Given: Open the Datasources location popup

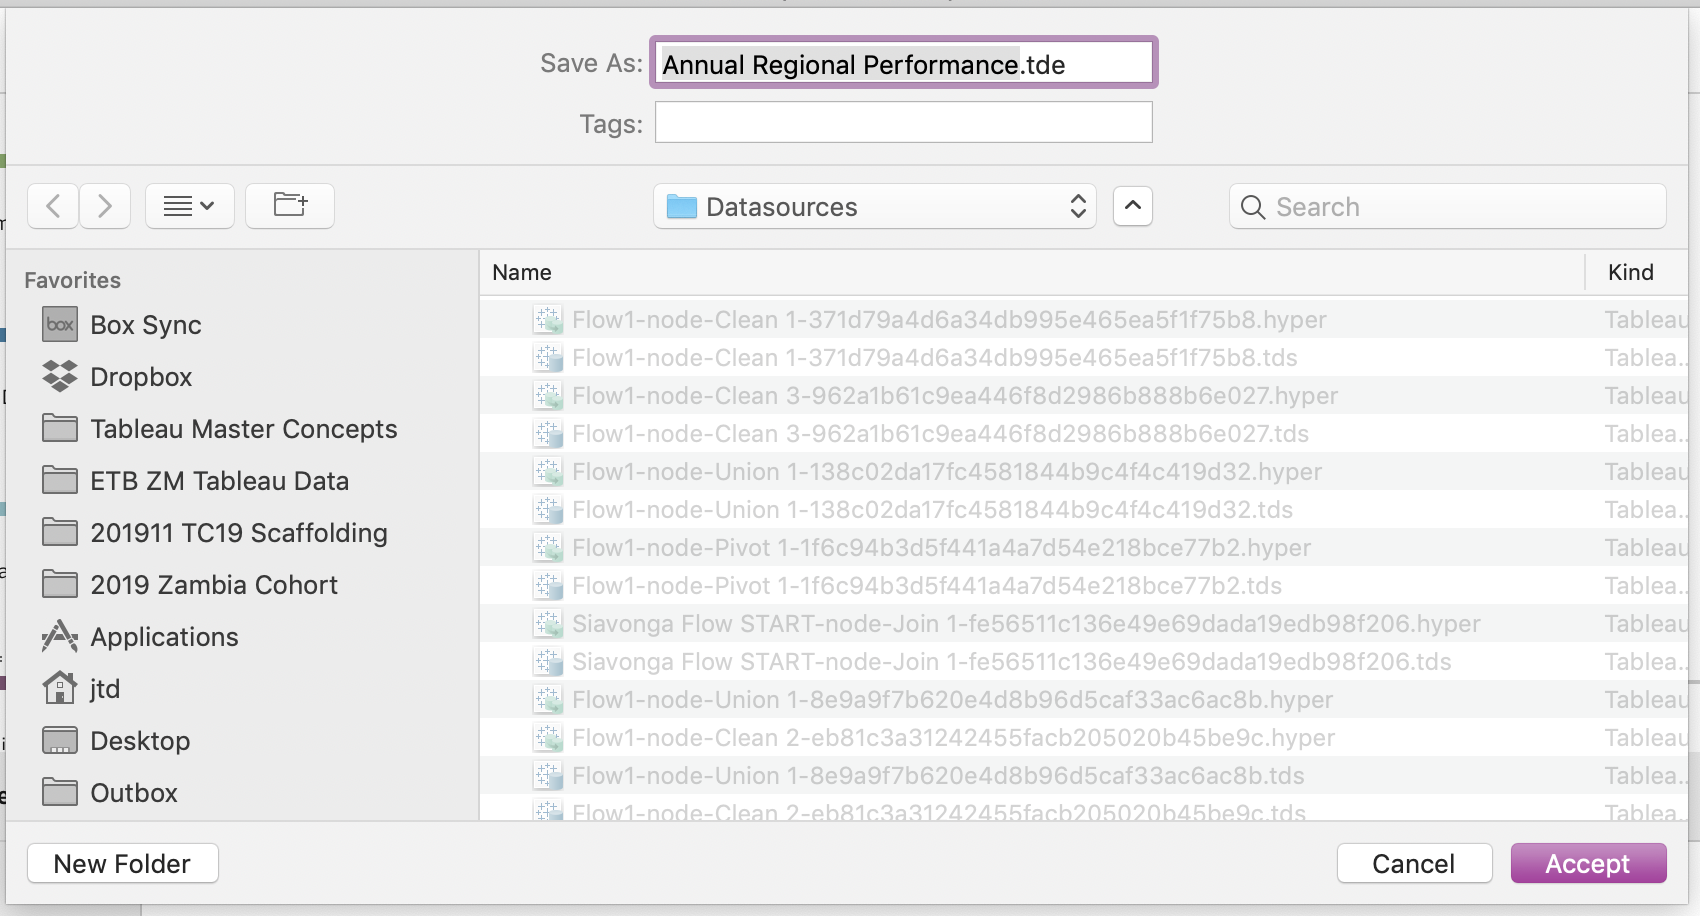Looking at the screenshot, I should [x=875, y=207].
